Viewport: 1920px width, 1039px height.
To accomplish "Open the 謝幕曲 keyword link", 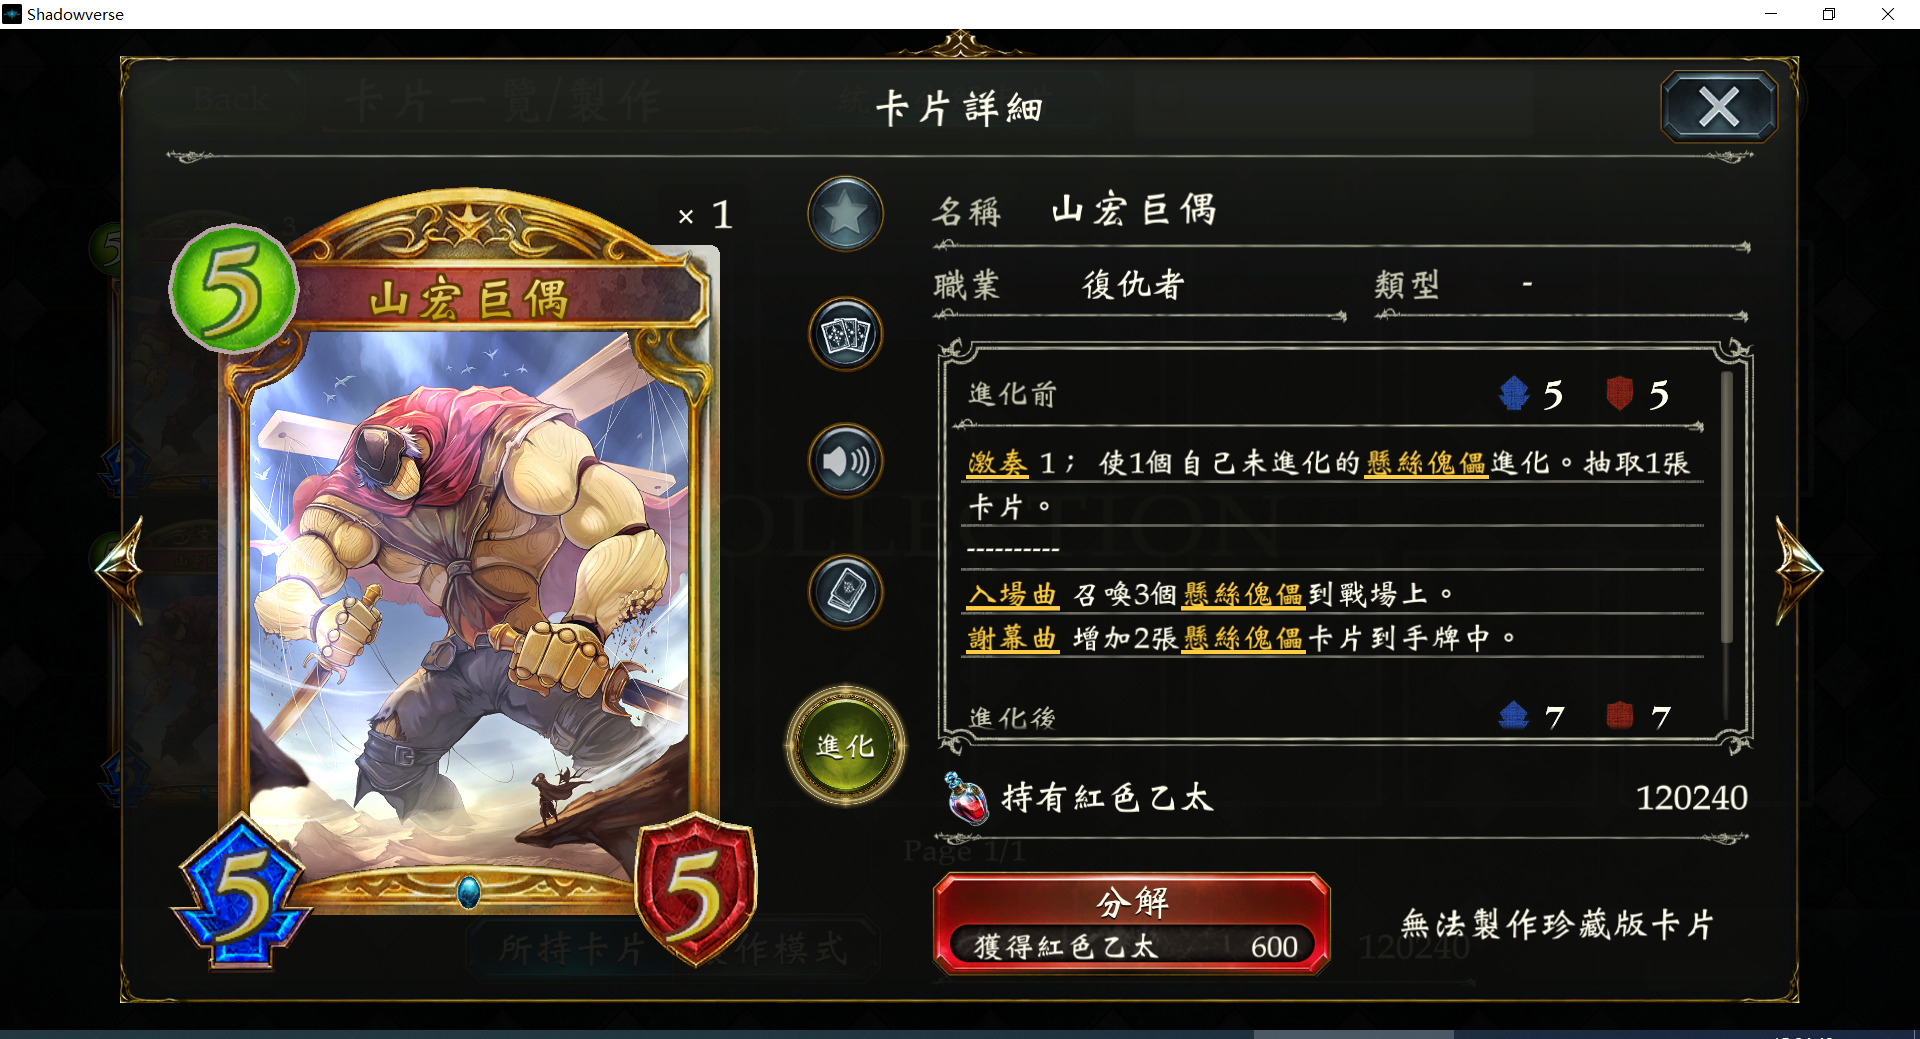I will coord(1012,638).
